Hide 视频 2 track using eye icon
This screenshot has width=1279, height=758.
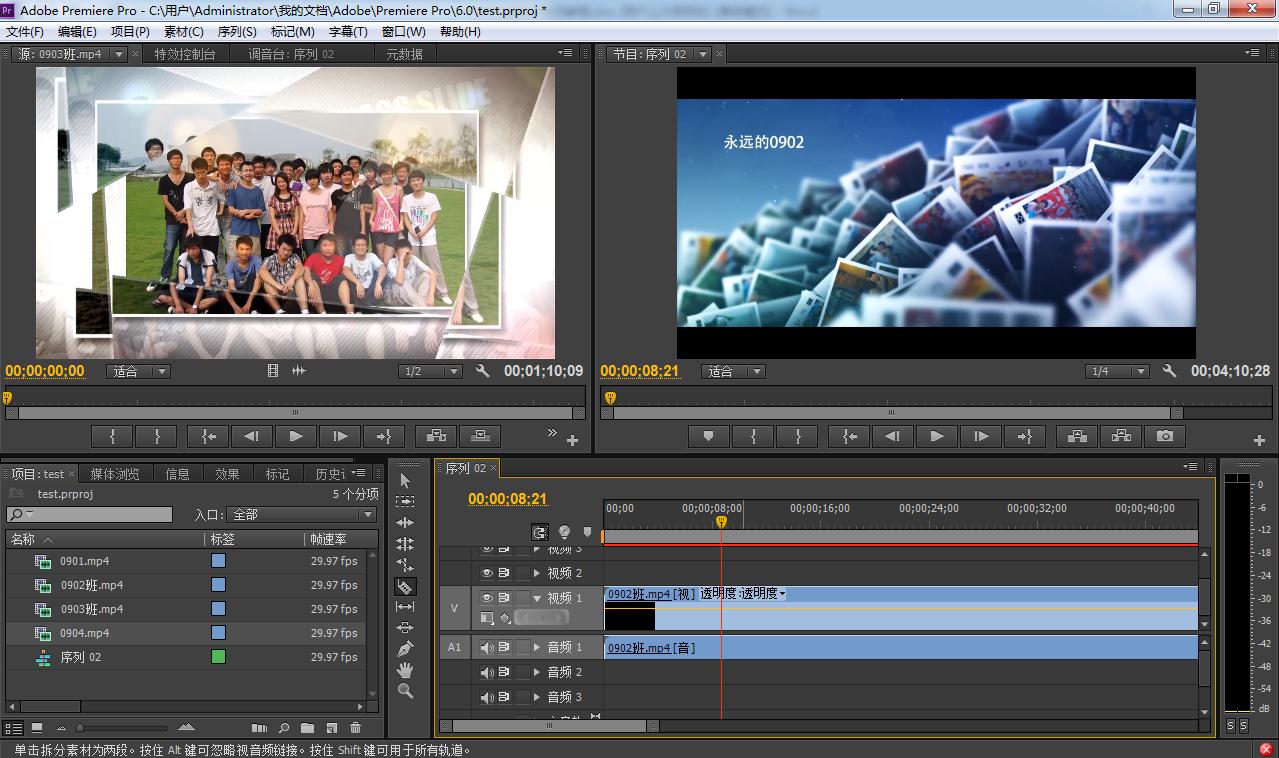487,573
